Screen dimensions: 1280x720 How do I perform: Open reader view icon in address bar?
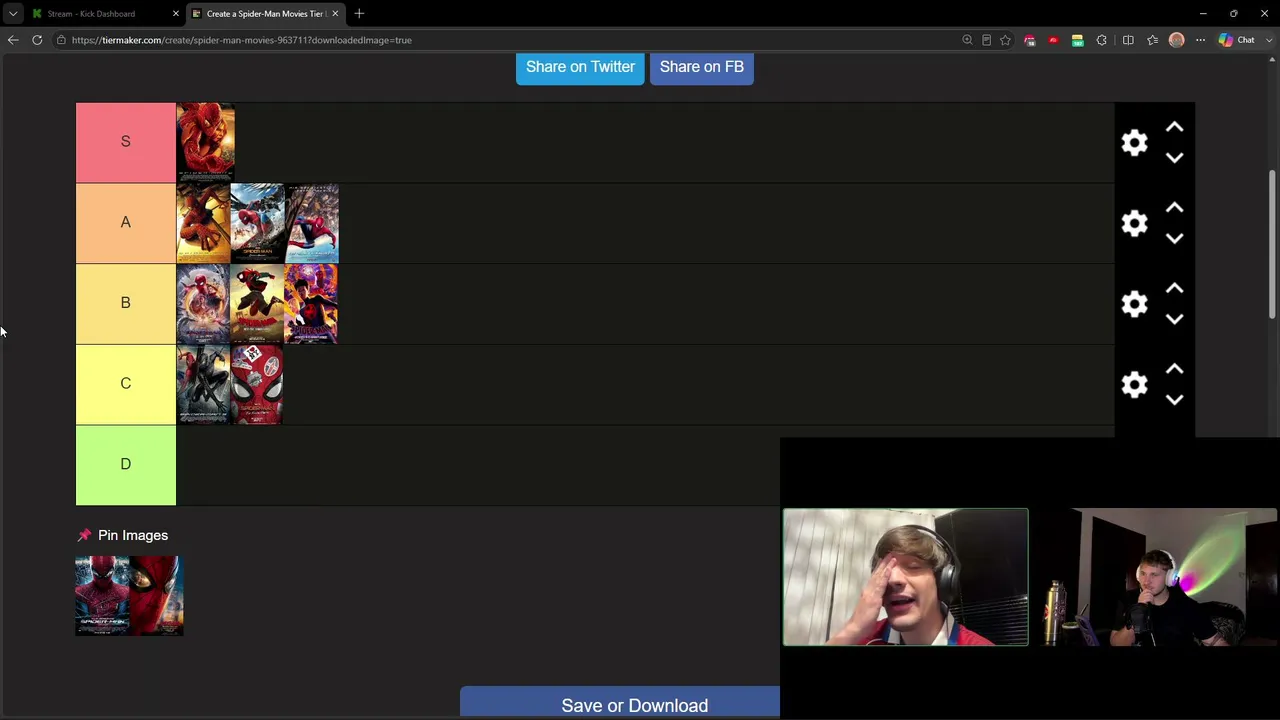[x=986, y=40]
